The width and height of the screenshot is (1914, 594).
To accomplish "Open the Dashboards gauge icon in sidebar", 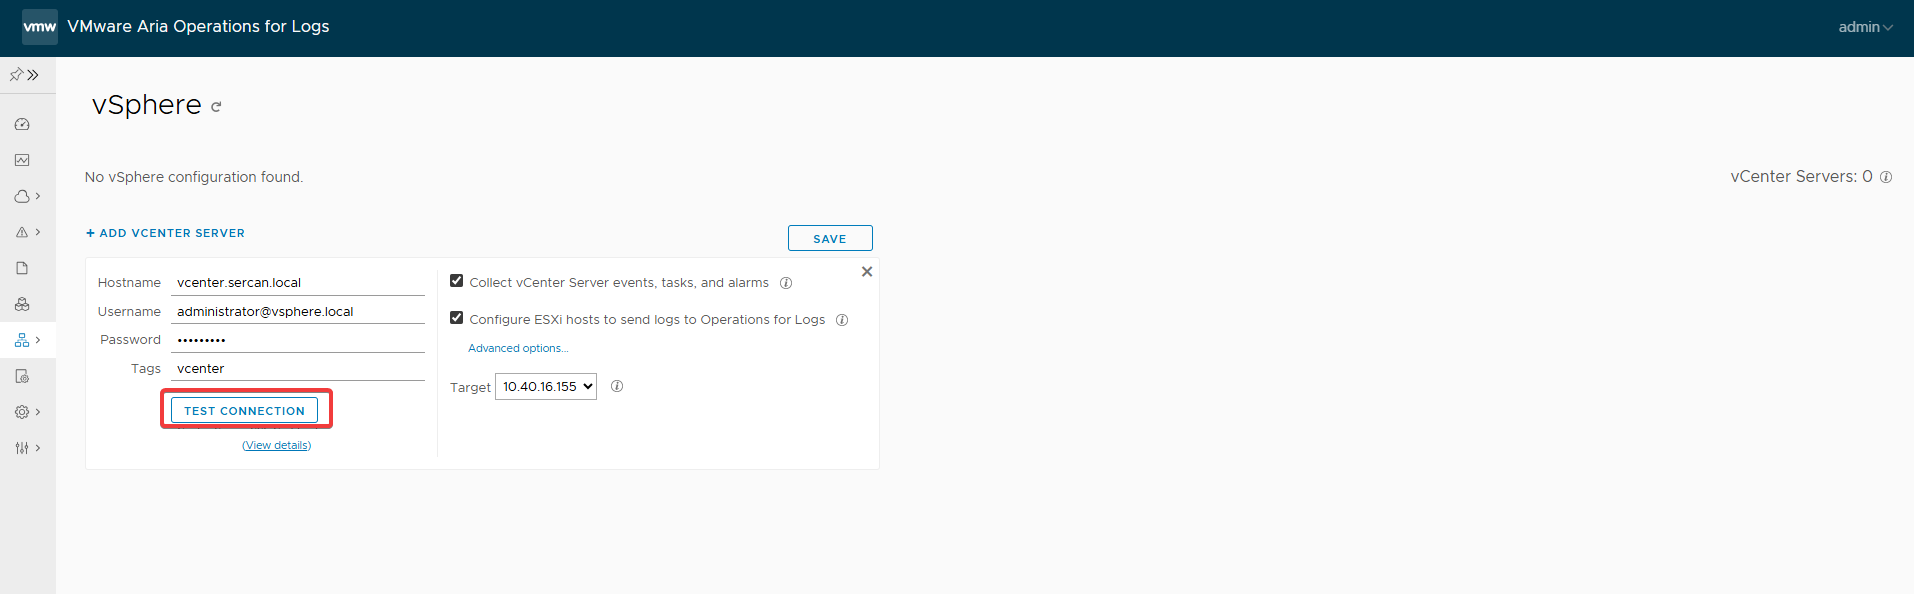I will coord(22,124).
